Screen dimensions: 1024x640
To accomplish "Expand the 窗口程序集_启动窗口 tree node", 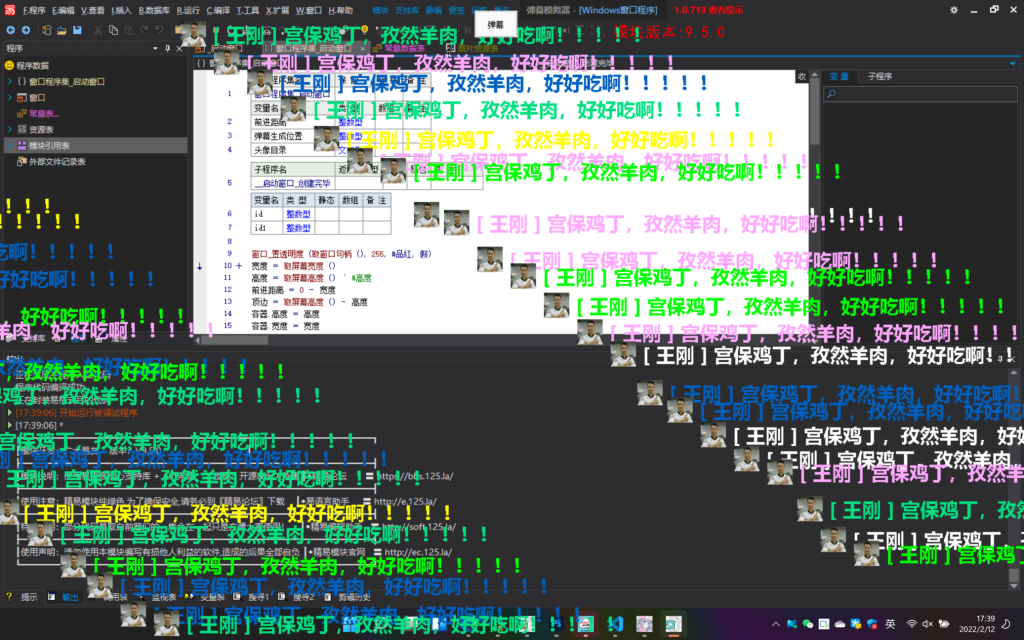I will (x=9, y=81).
